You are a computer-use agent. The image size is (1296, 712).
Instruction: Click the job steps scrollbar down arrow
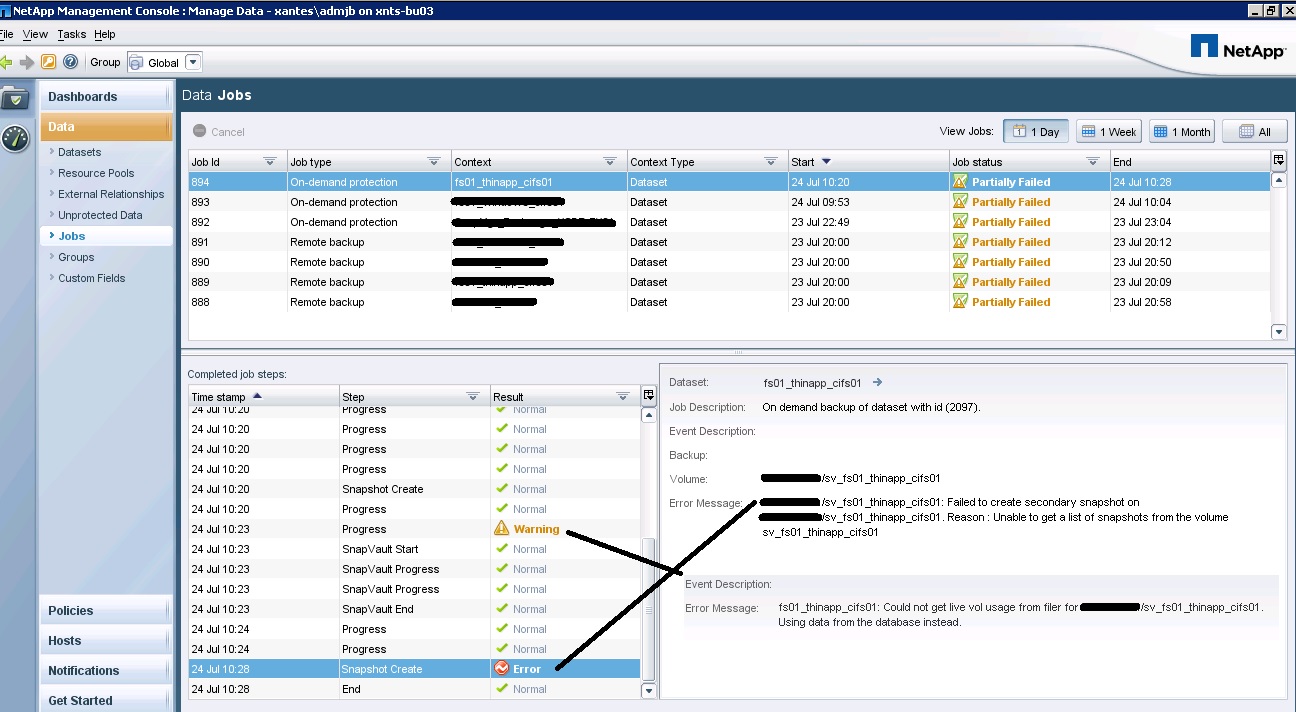pyautogui.click(x=648, y=690)
